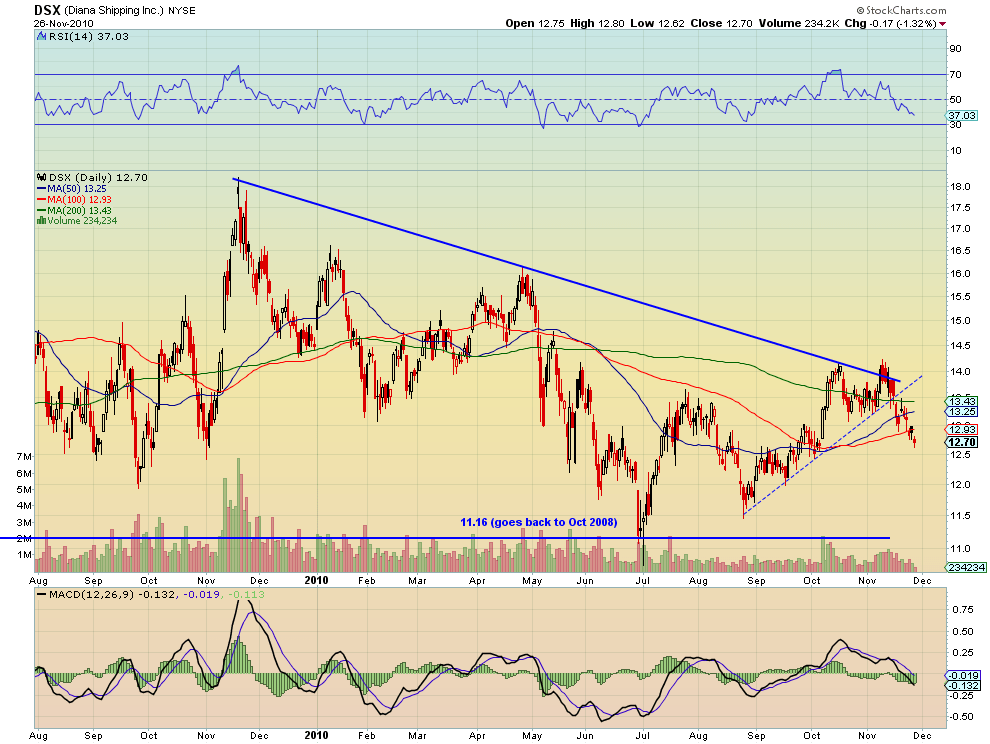Click the DSX ticker symbol title
The width and height of the screenshot is (990, 744).
pyautogui.click(x=47, y=10)
